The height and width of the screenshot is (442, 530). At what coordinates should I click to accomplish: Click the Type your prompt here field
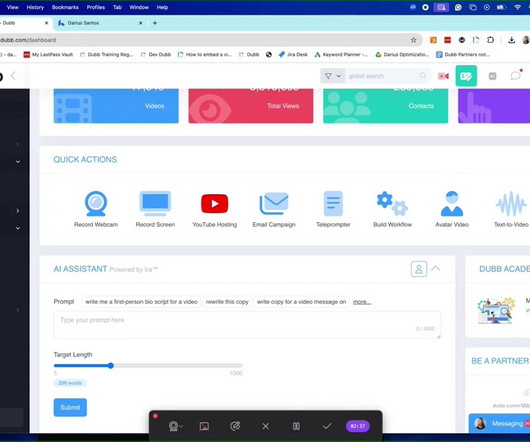[x=247, y=324]
